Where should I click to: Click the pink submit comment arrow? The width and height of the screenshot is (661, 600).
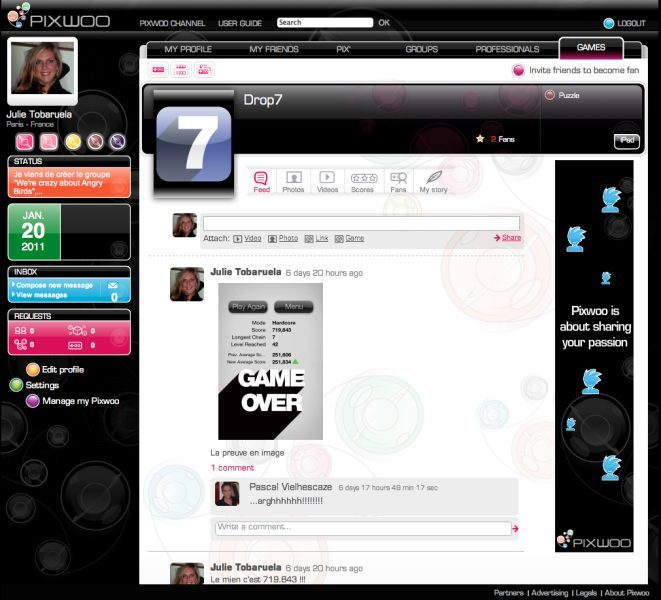(515, 528)
